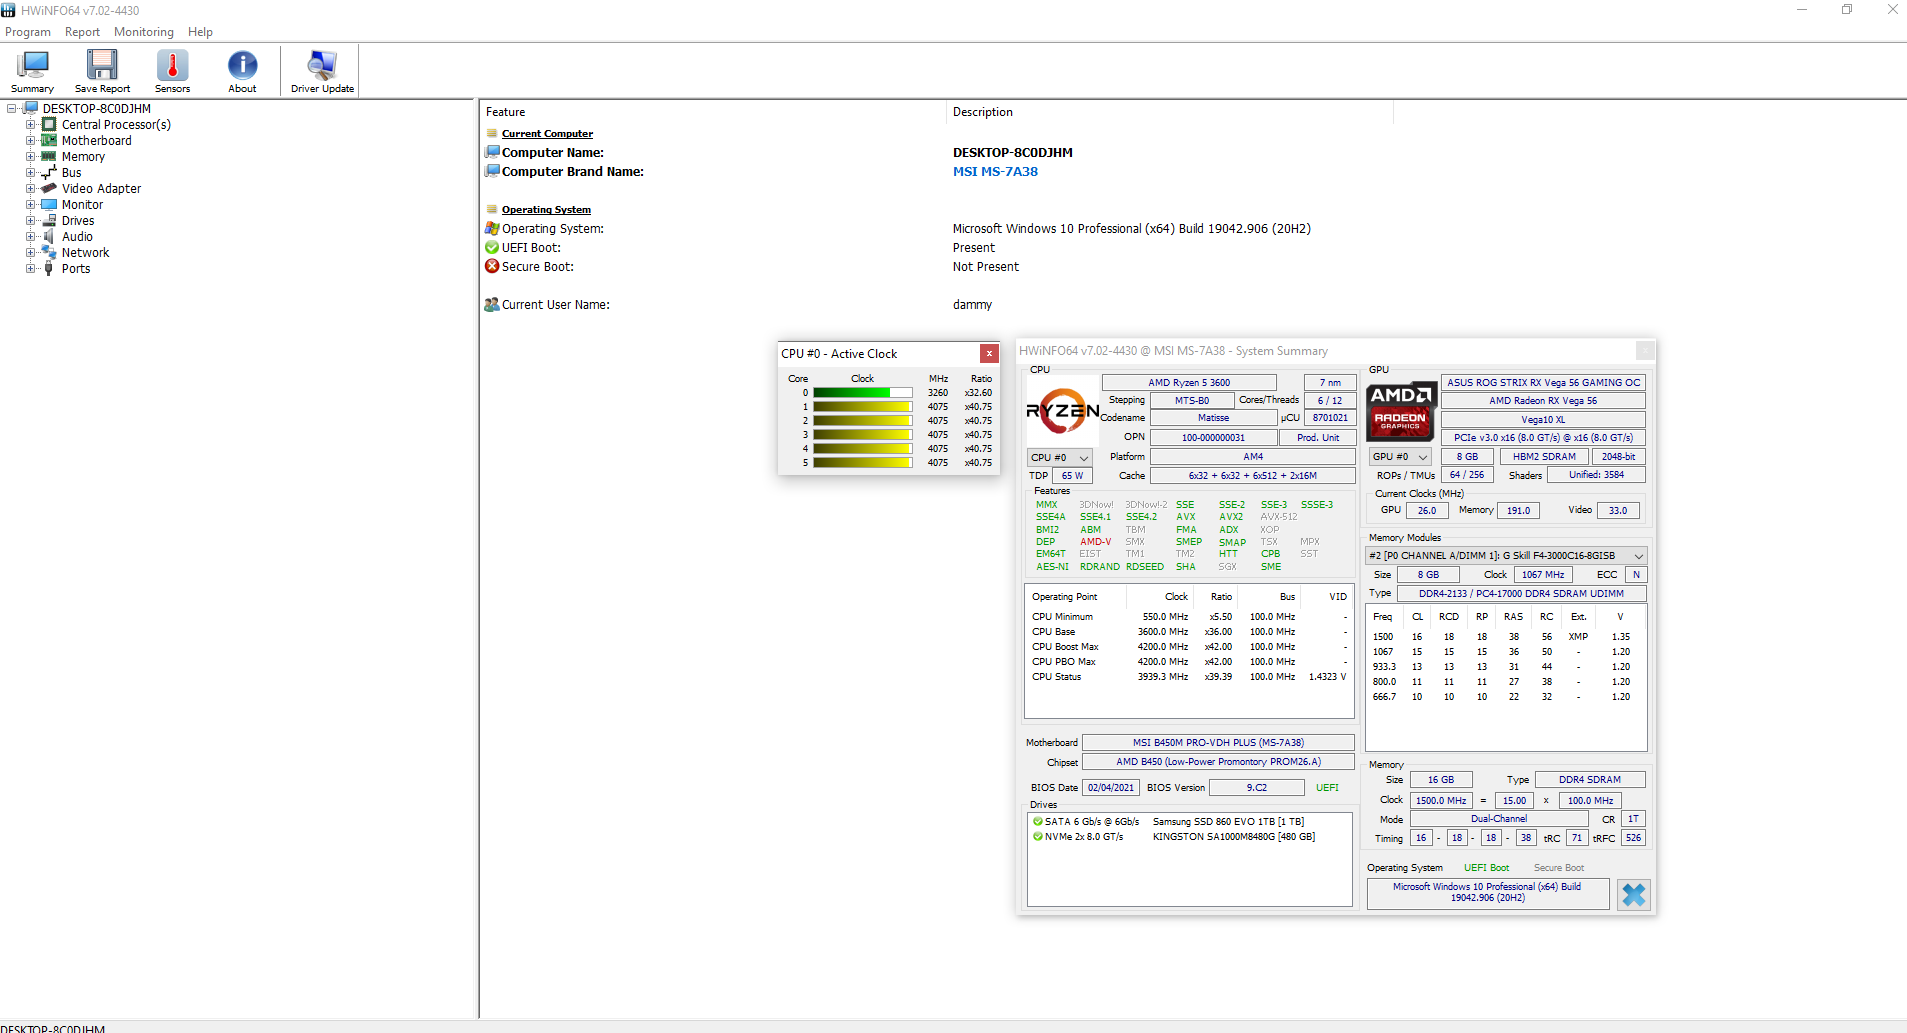Click the Windows icon beside Operating System row
Image resolution: width=1907 pixels, height=1033 pixels.
pos(492,229)
